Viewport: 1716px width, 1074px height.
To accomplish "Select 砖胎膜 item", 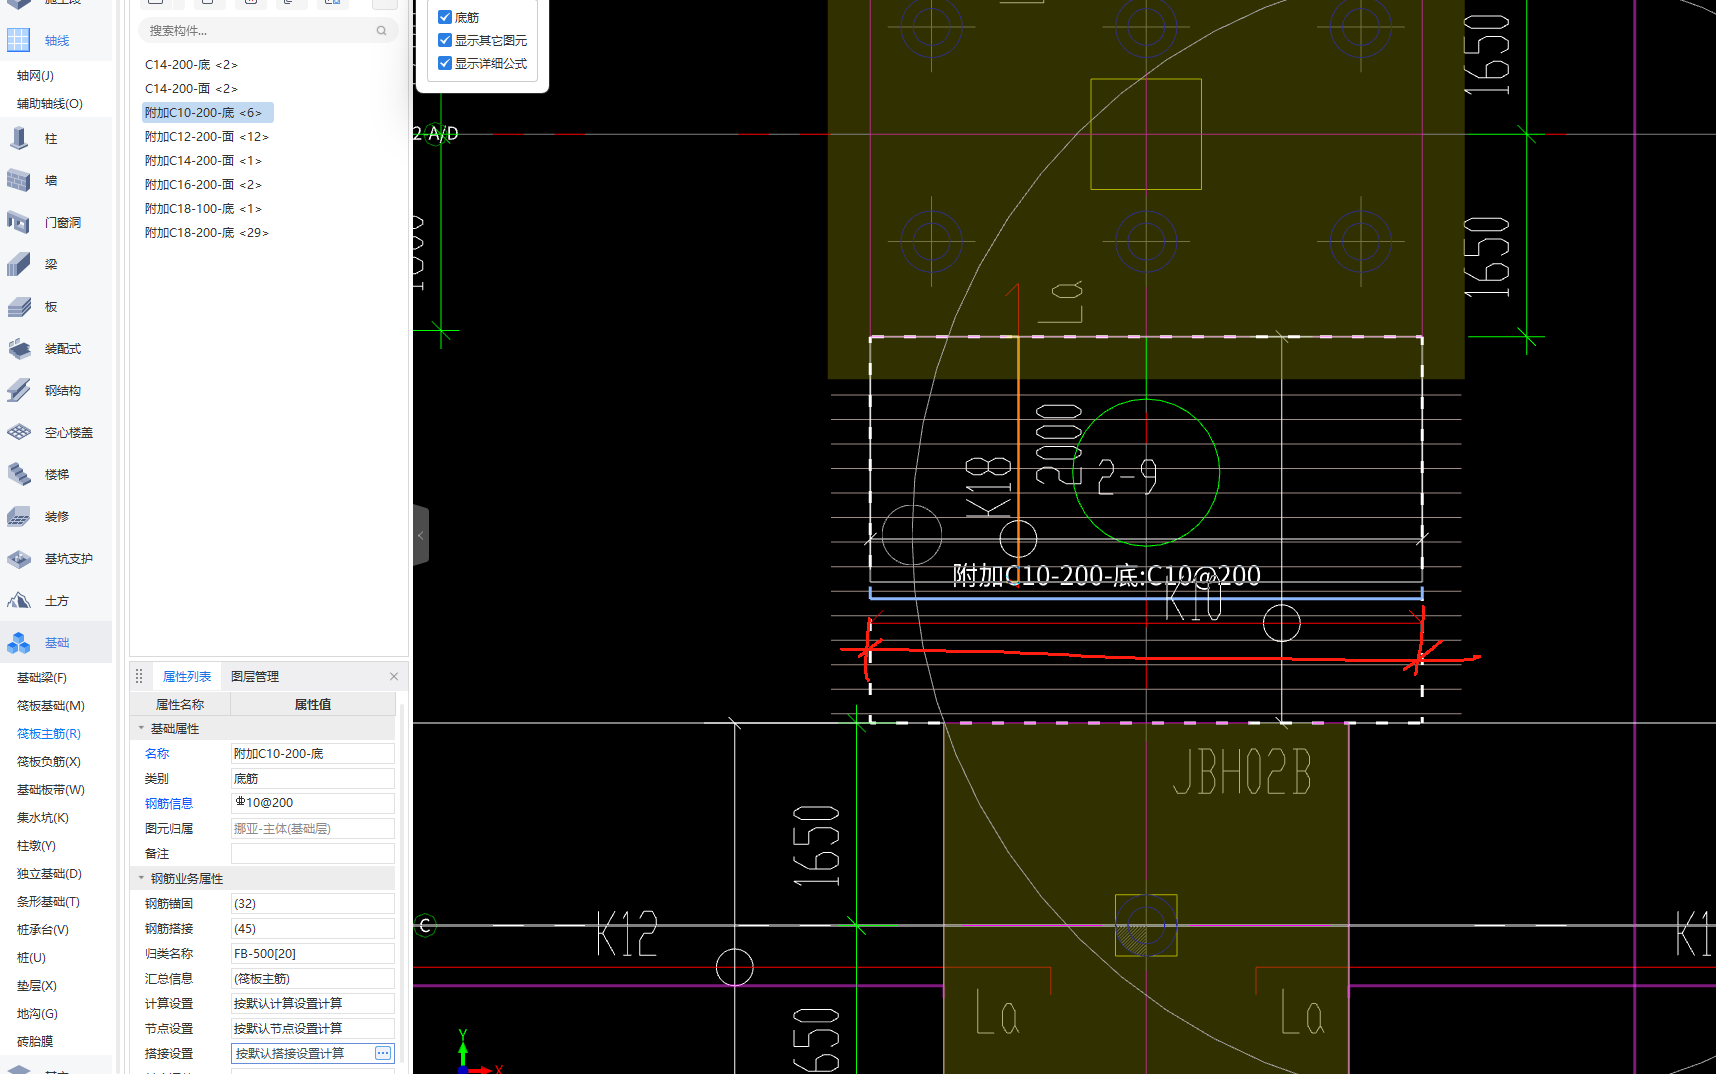I will pos(35,1042).
